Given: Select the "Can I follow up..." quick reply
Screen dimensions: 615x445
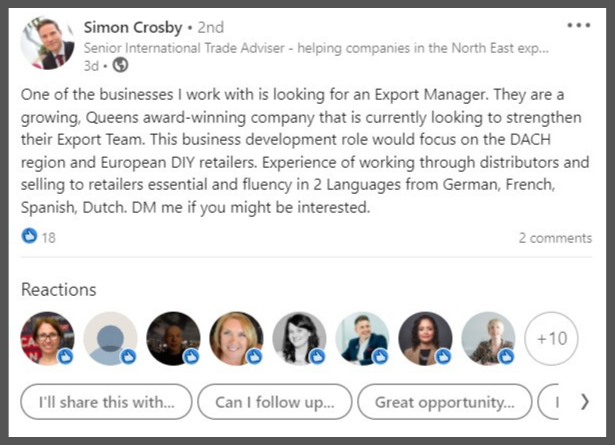Looking at the screenshot, I should point(274,402).
